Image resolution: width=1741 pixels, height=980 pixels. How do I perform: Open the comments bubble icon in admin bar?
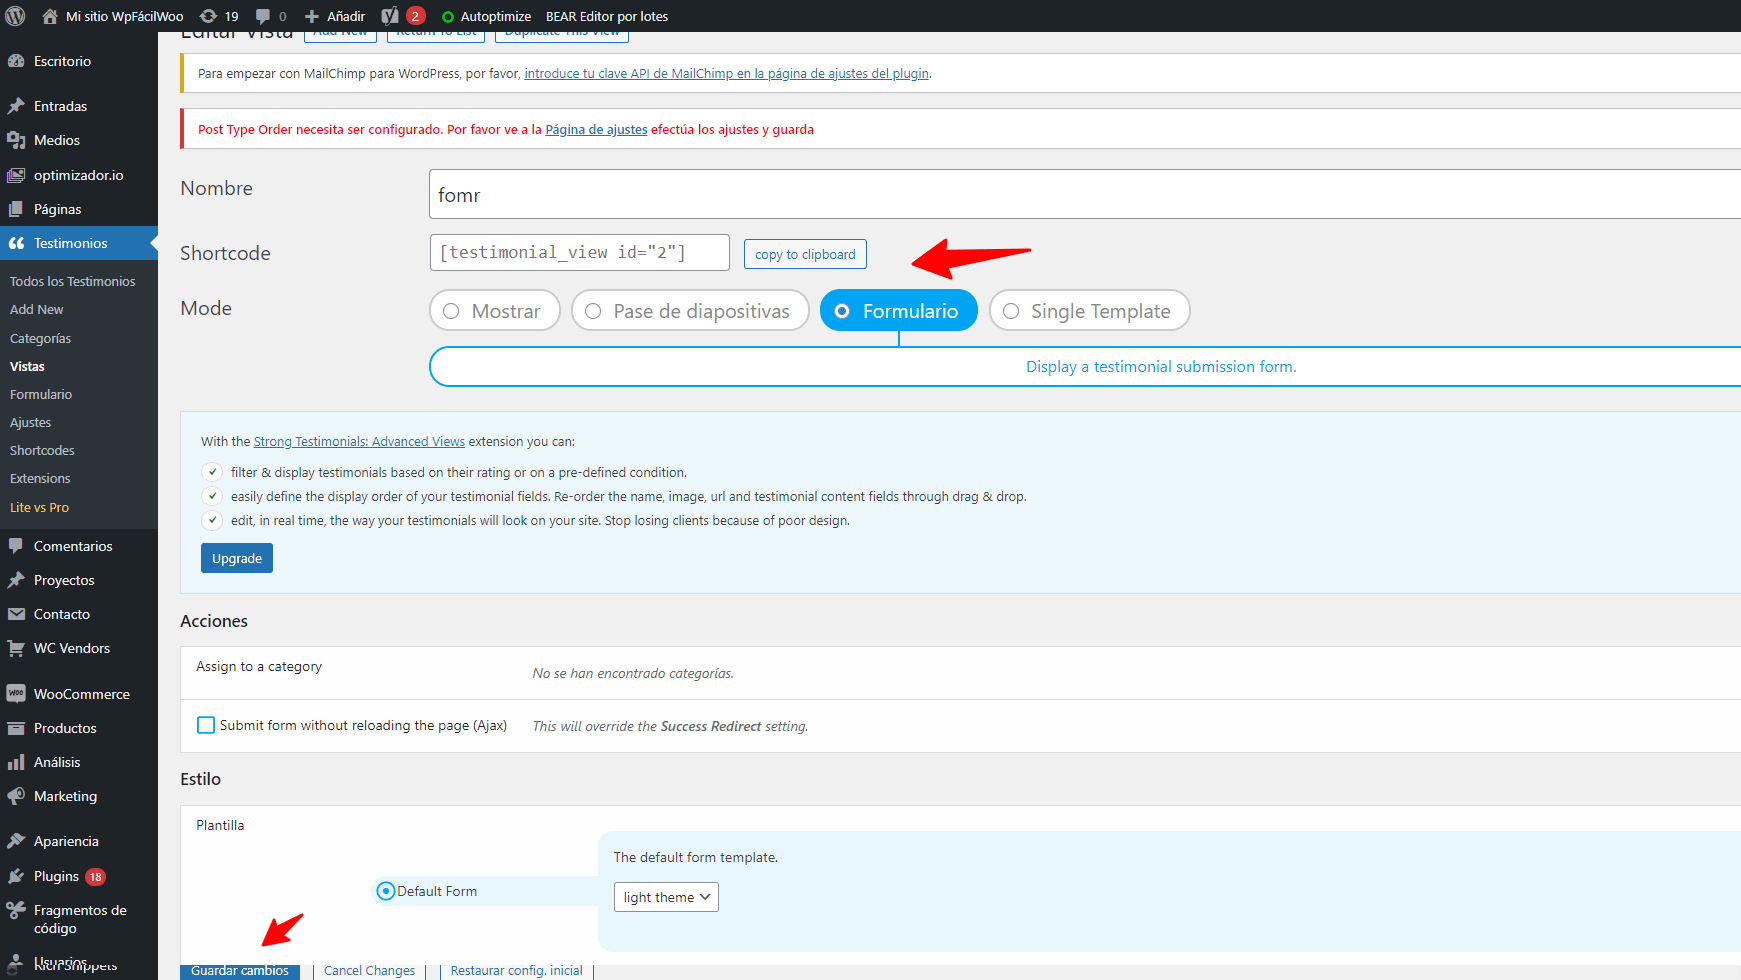point(263,16)
